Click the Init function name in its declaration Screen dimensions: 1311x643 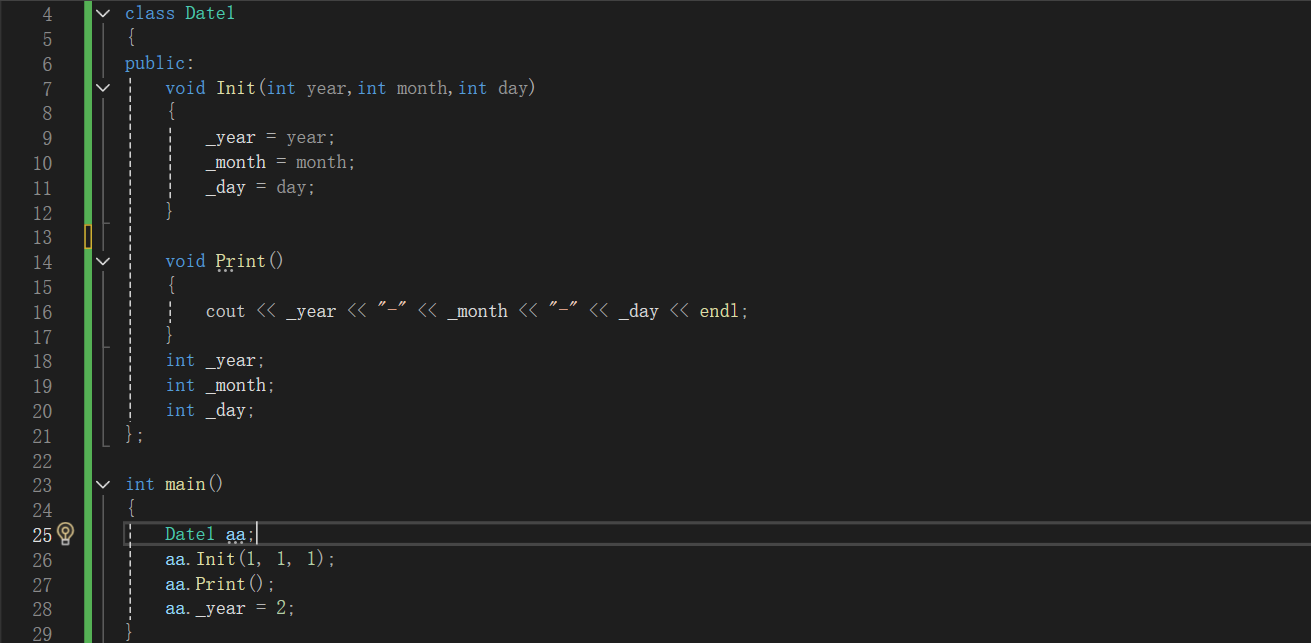236,88
